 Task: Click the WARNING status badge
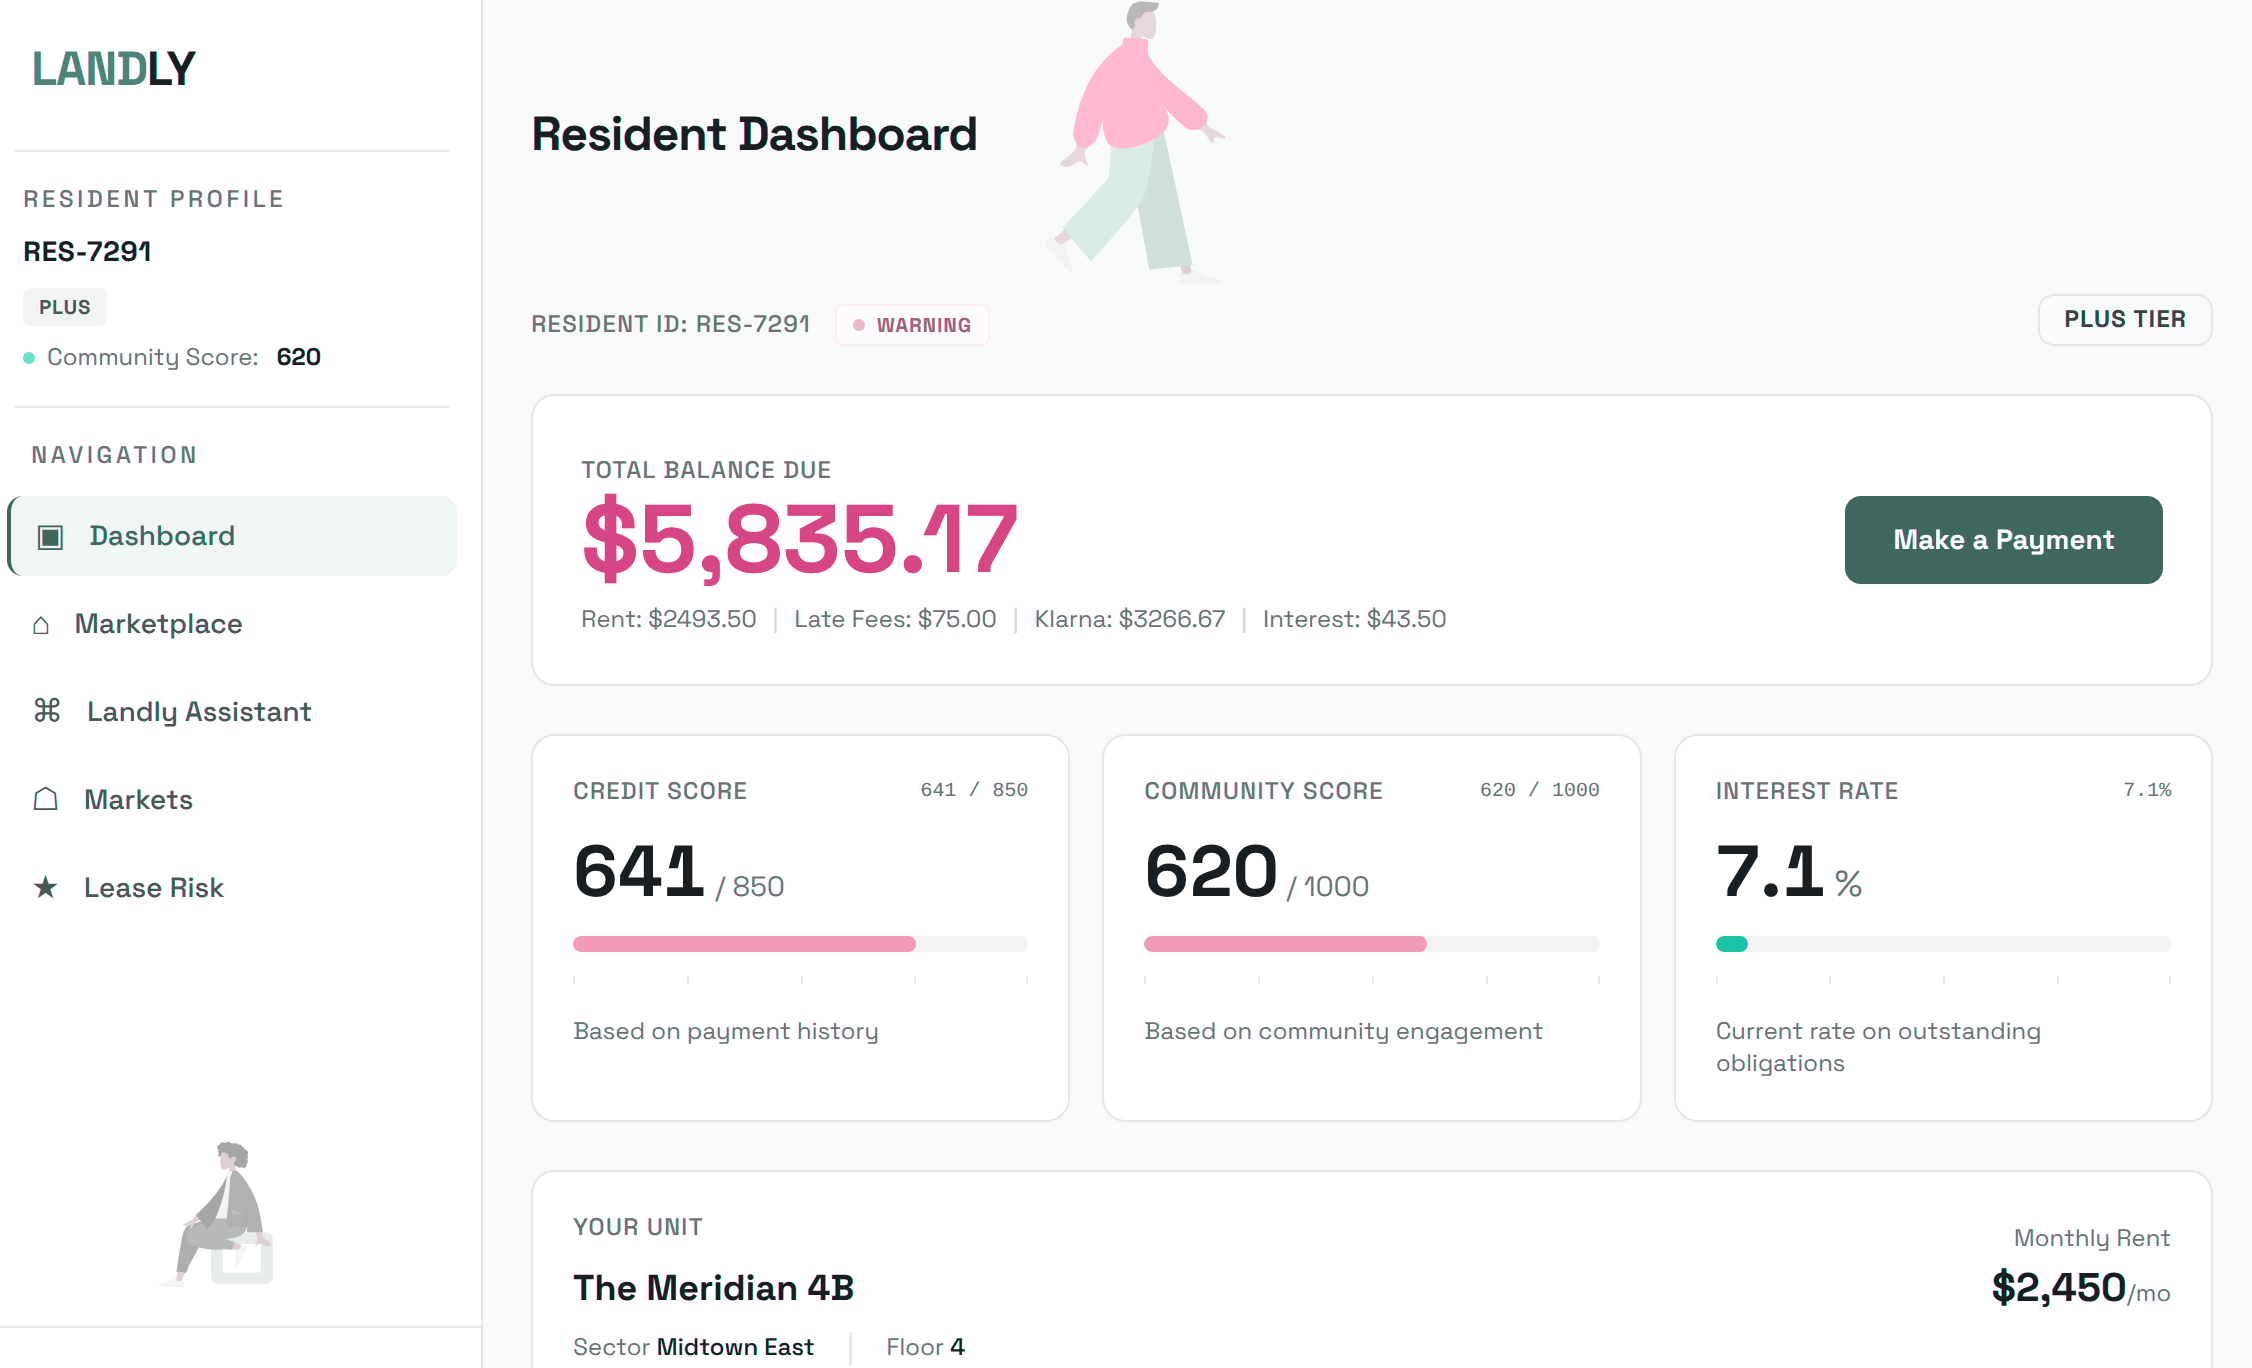pyautogui.click(x=912, y=325)
